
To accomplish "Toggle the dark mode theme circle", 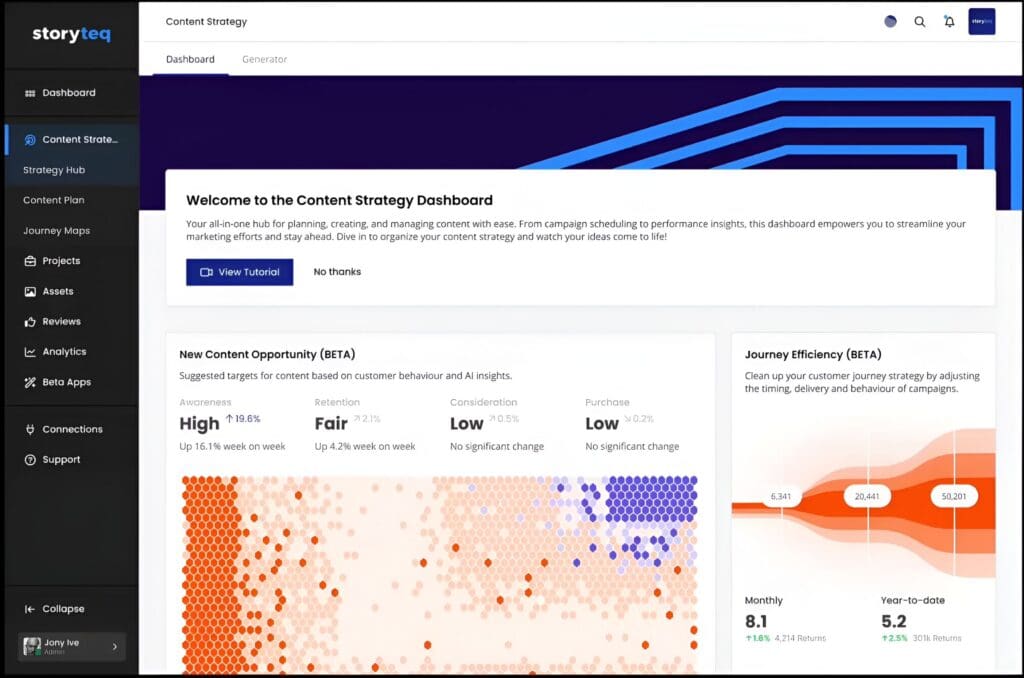I will [x=890, y=22].
